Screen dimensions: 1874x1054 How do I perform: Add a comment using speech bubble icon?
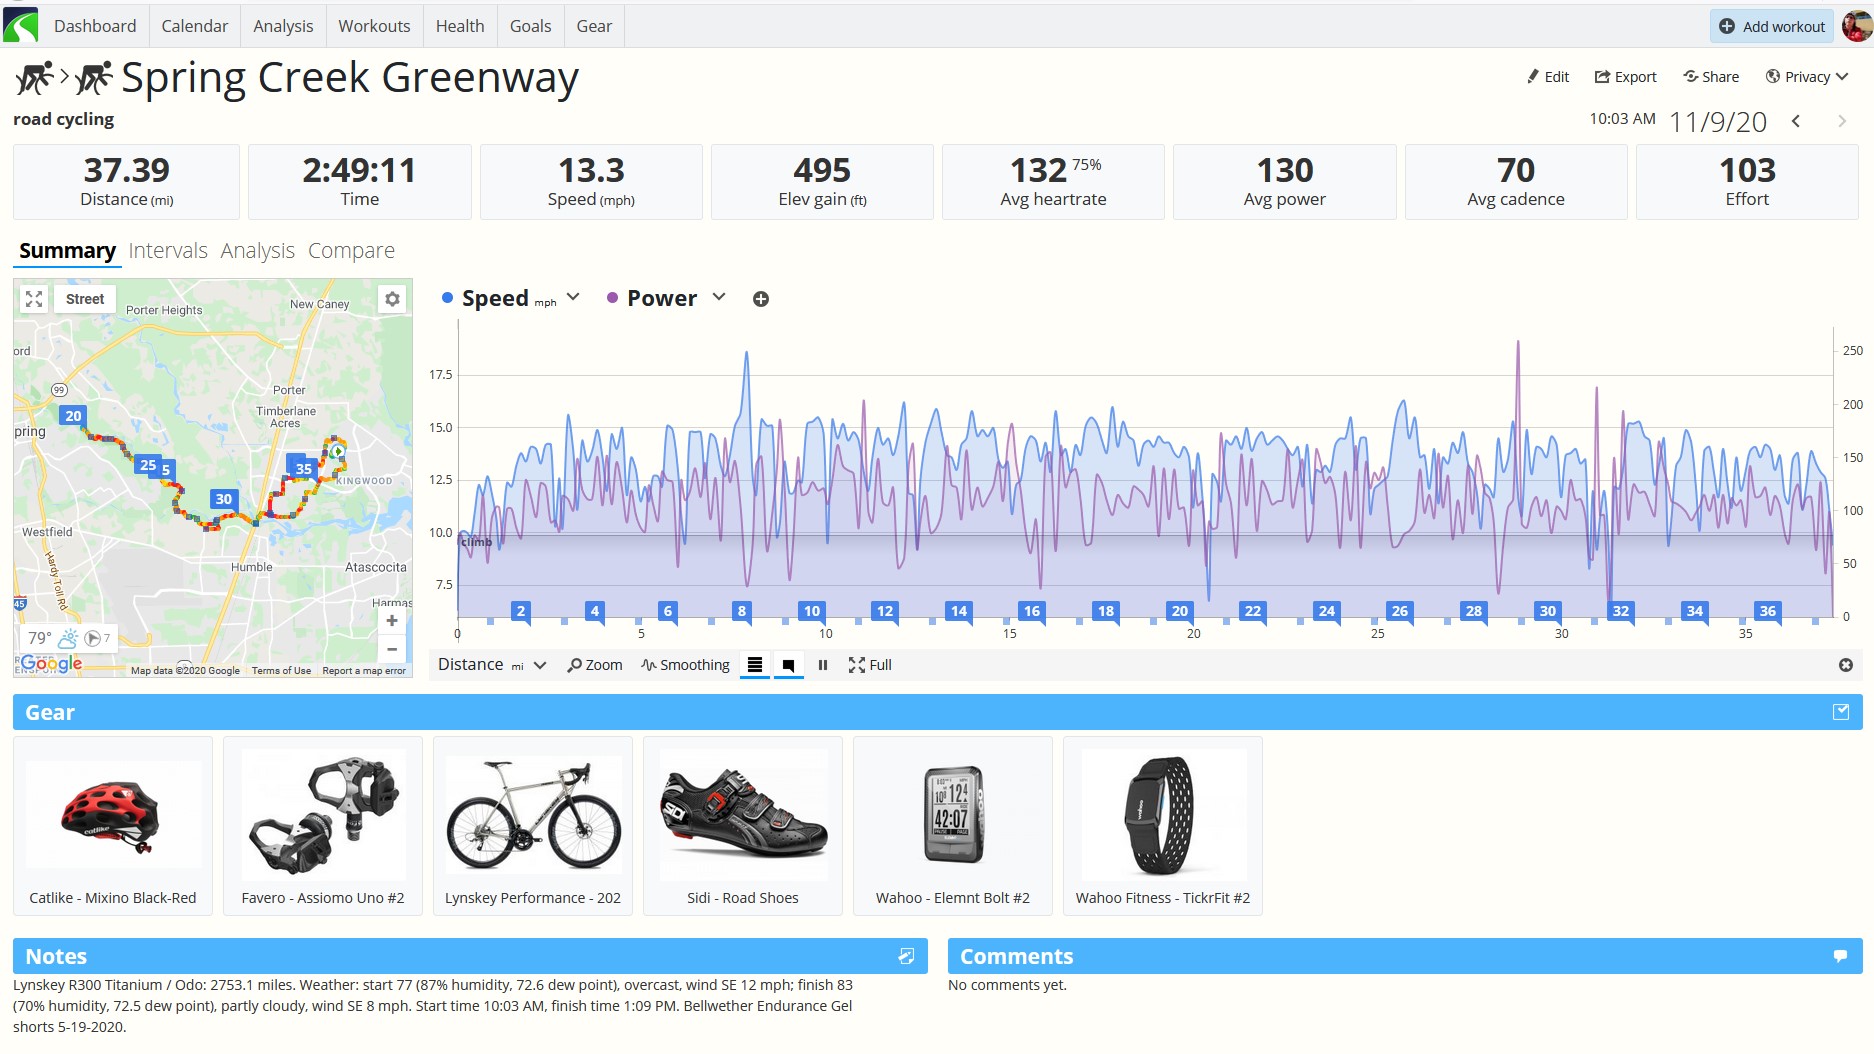click(x=1840, y=956)
